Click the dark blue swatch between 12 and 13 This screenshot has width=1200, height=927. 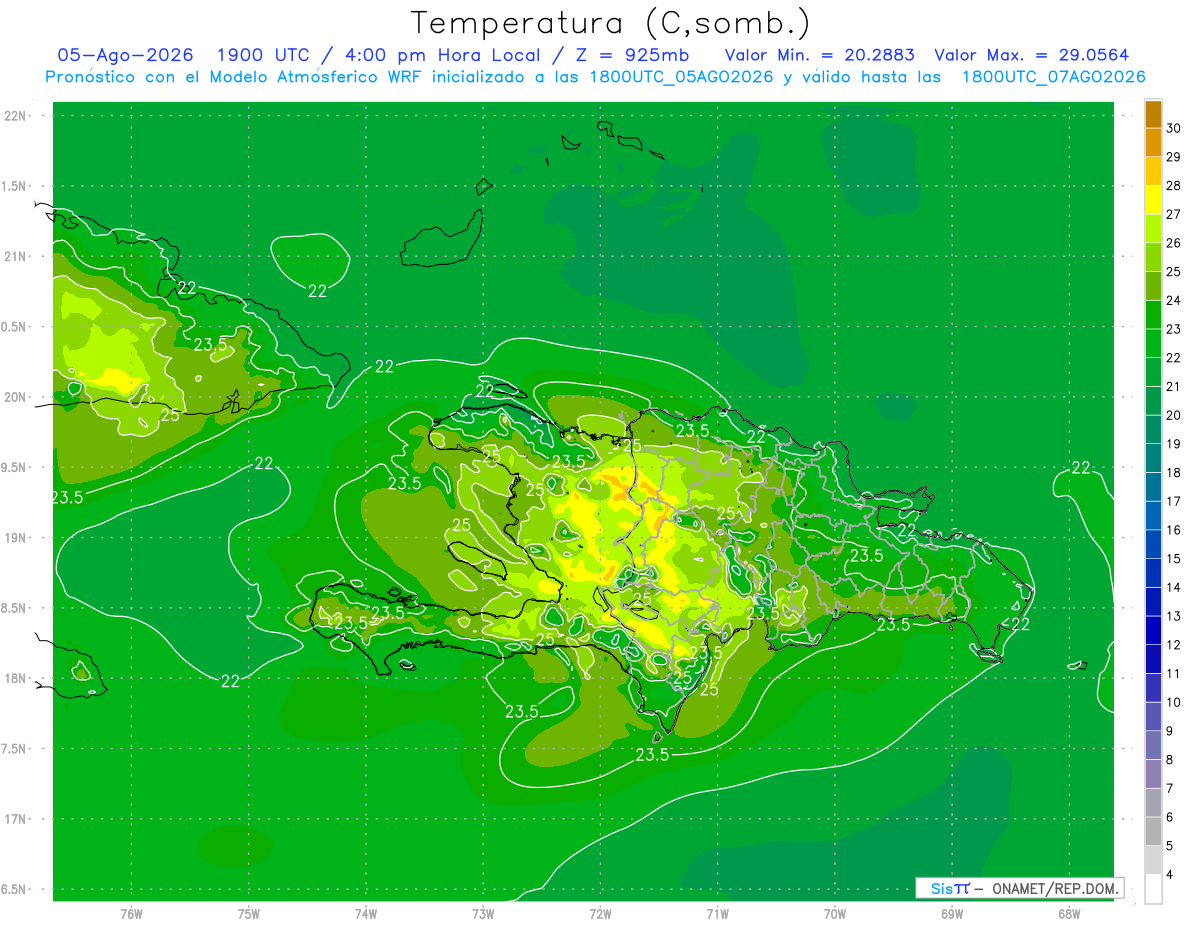pos(1153,630)
